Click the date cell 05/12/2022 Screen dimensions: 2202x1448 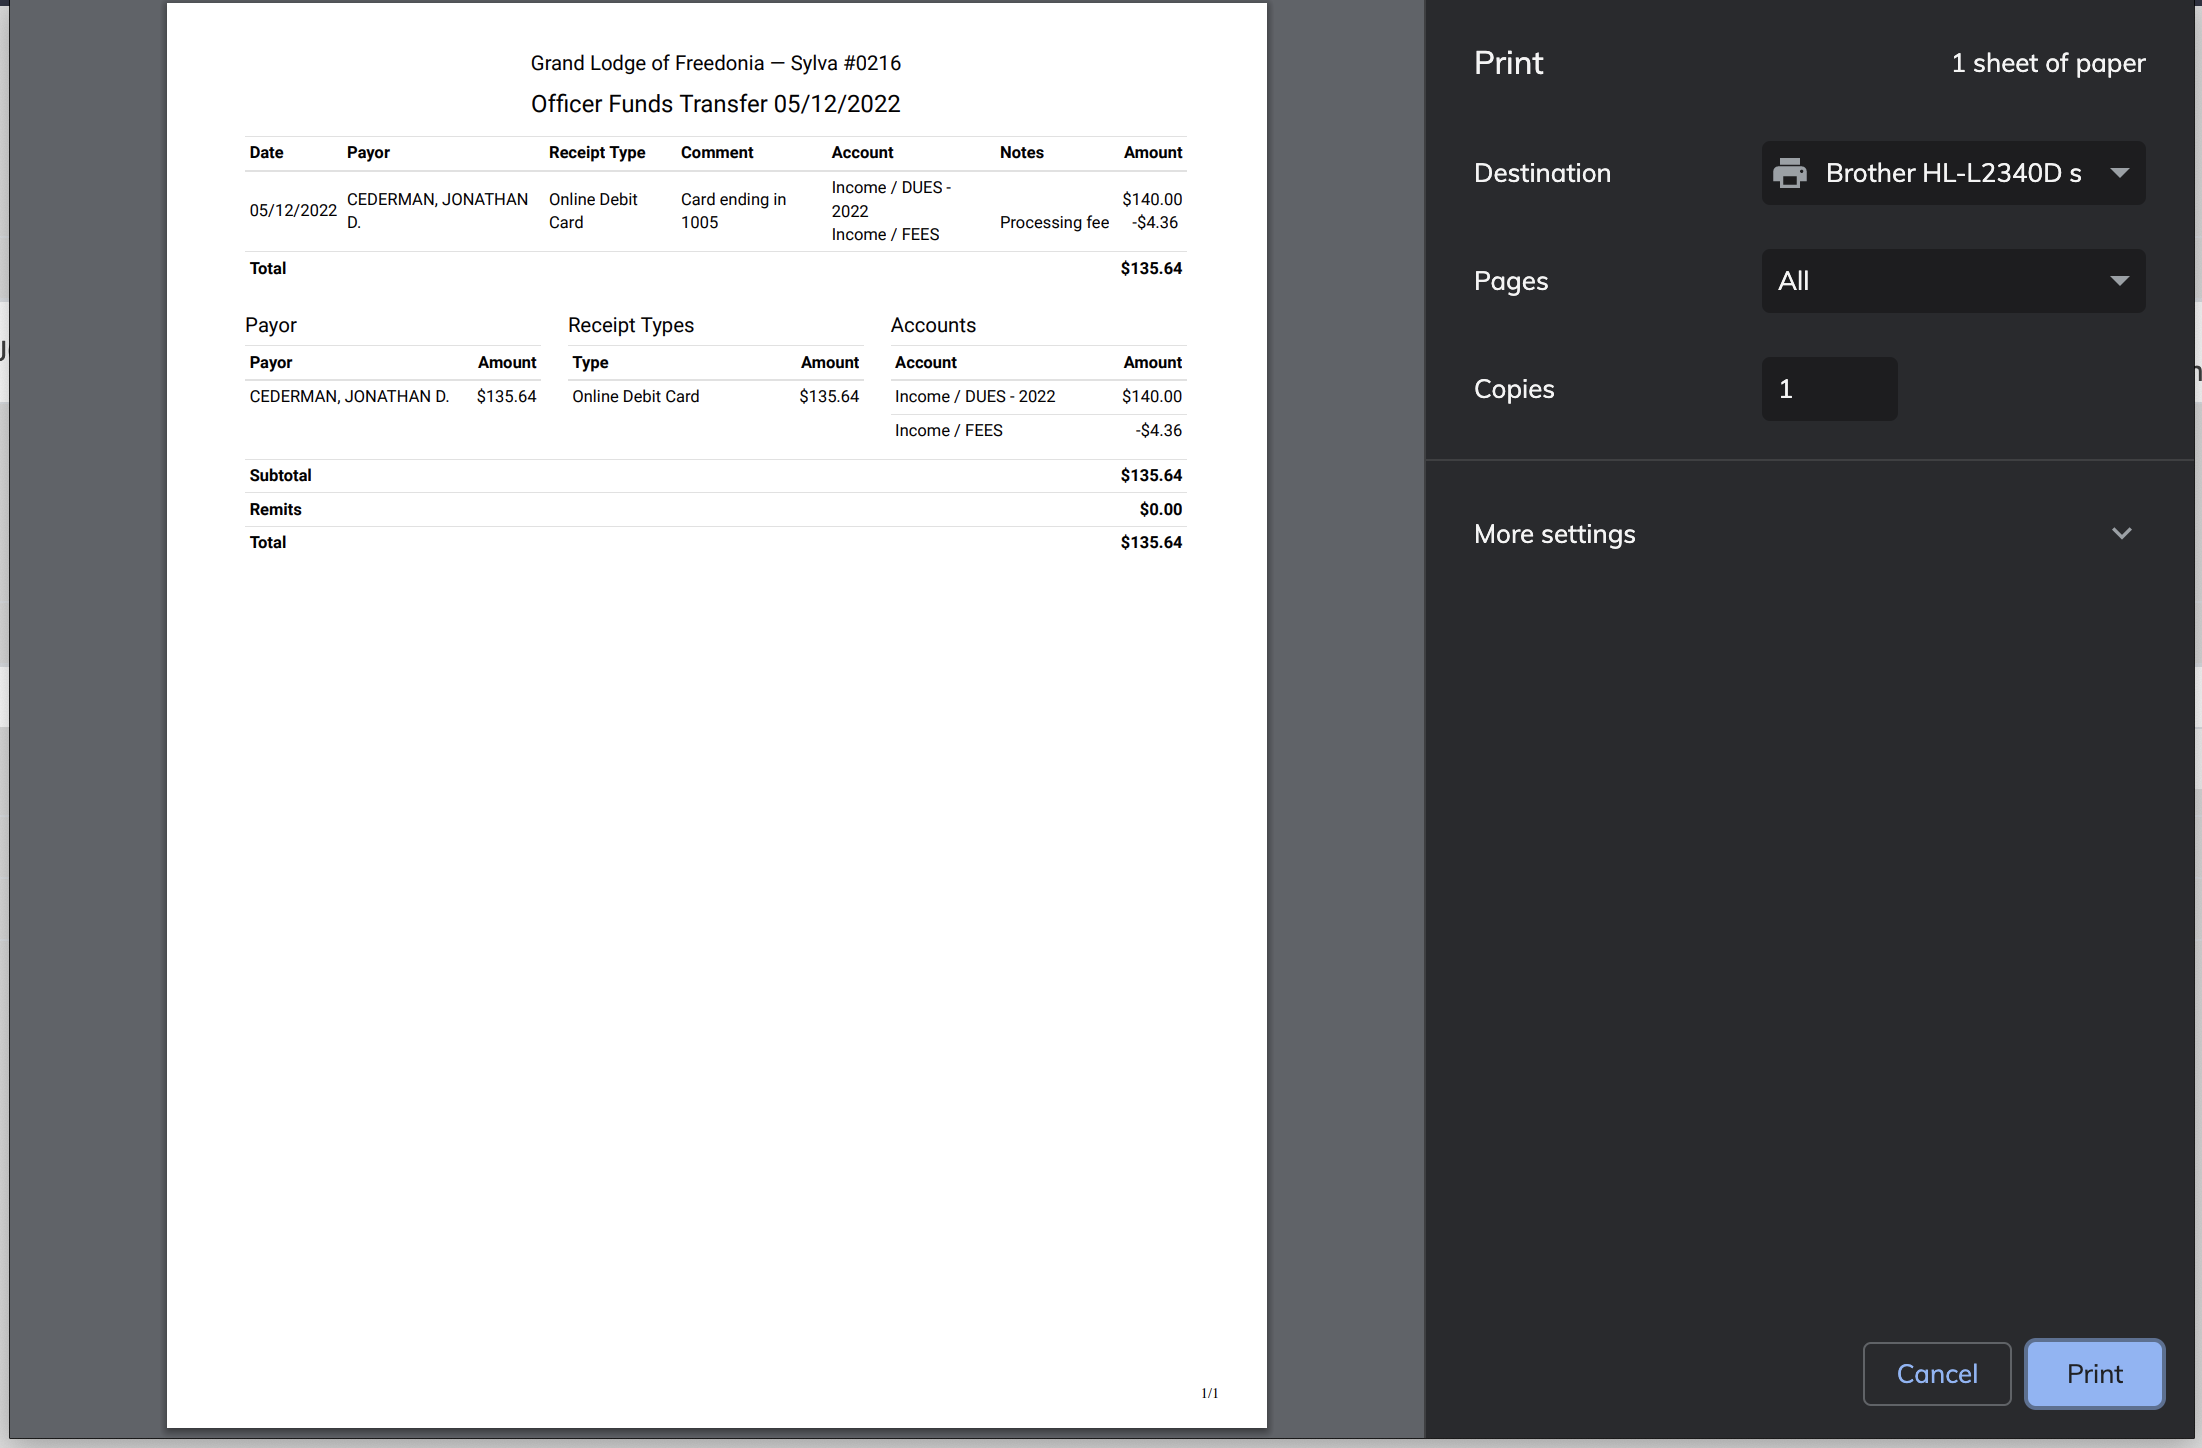pyautogui.click(x=293, y=210)
